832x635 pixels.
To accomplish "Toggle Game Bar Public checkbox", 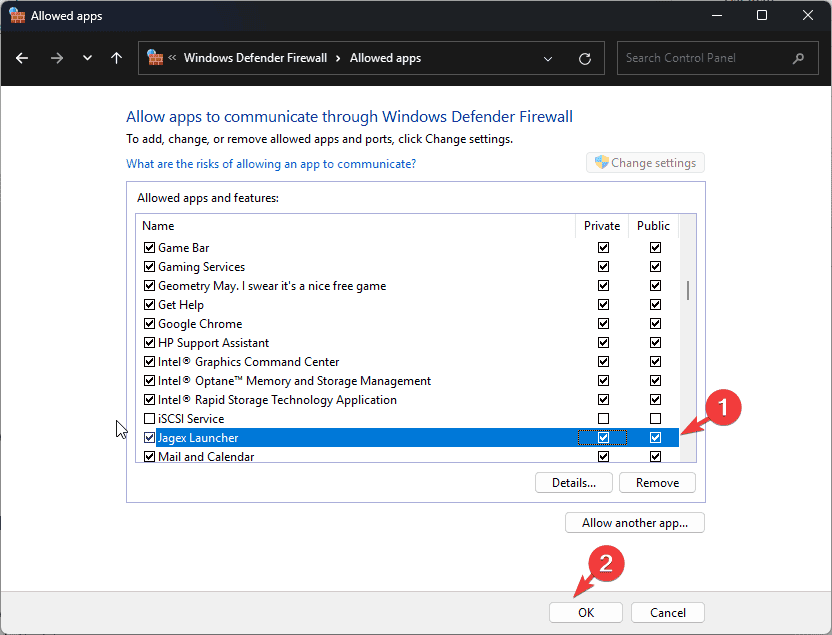I will (655, 248).
